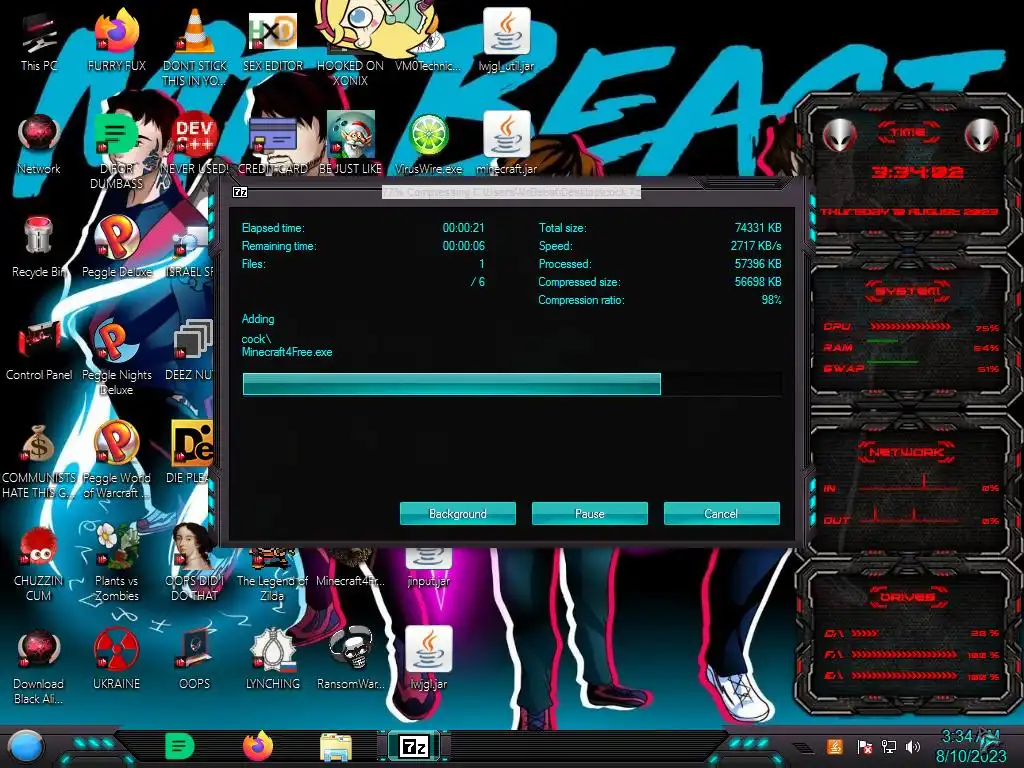Image resolution: width=1024 pixels, height=768 pixels.
Task: Launch Peggle World of Warcraft
Action: [x=116, y=460]
